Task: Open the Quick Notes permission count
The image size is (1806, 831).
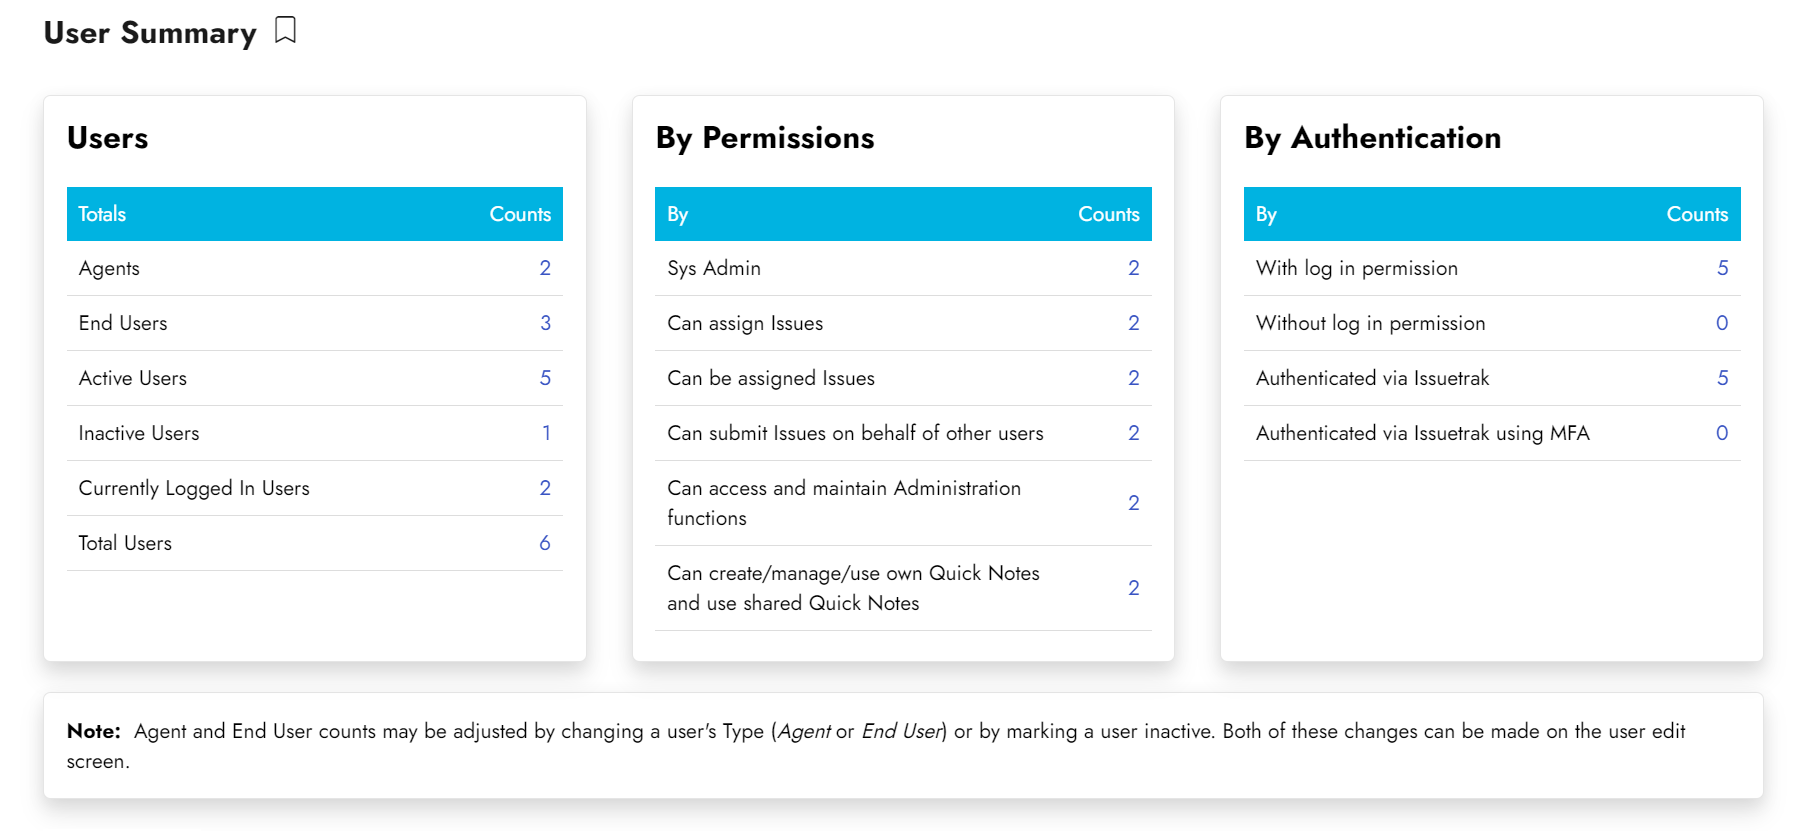Action: point(1133,588)
